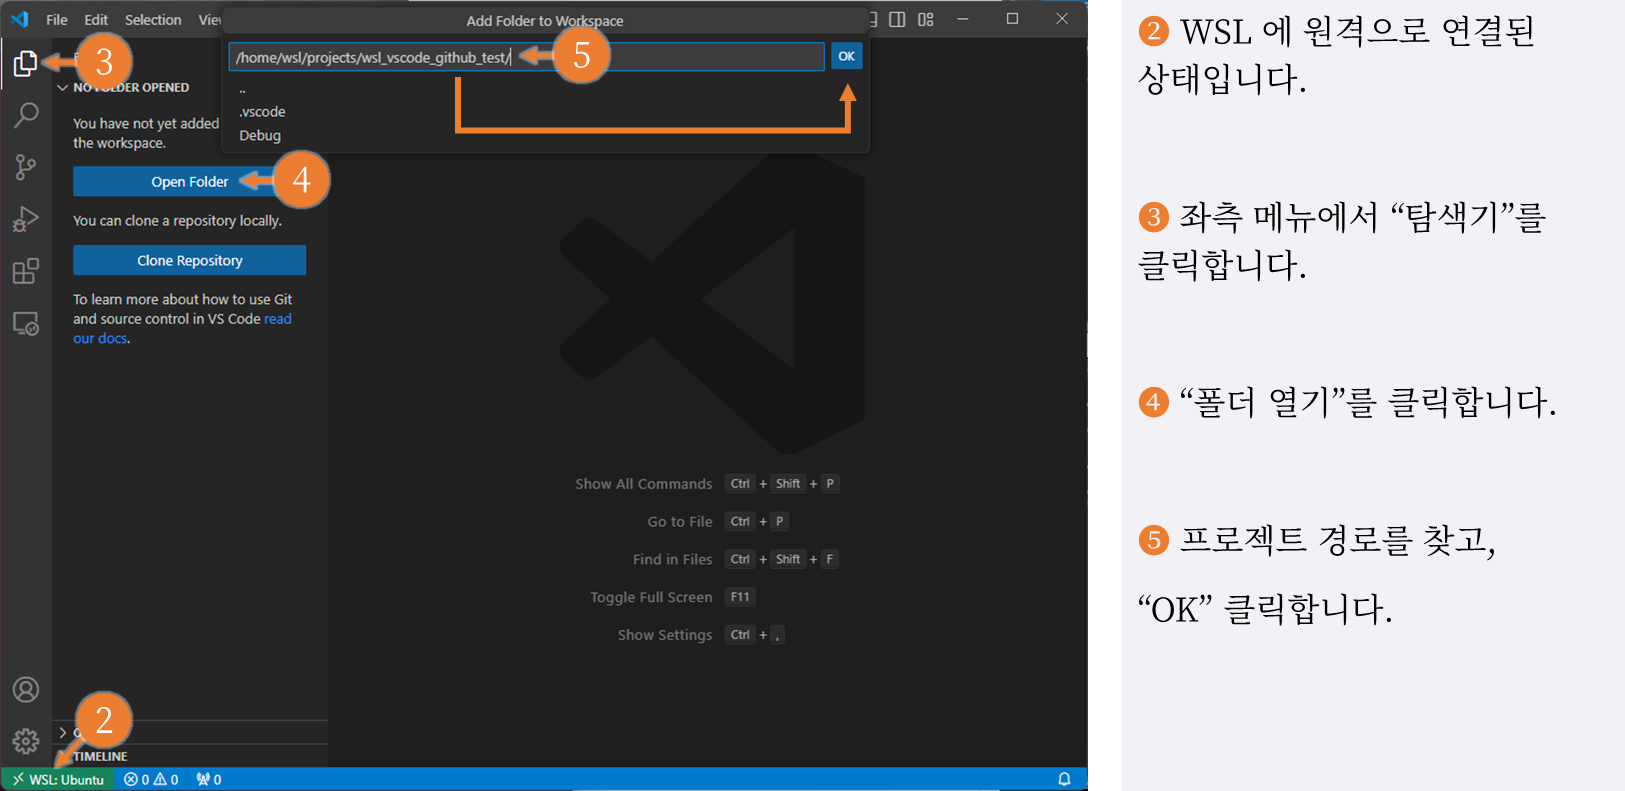Open the Search view icon

pyautogui.click(x=26, y=115)
